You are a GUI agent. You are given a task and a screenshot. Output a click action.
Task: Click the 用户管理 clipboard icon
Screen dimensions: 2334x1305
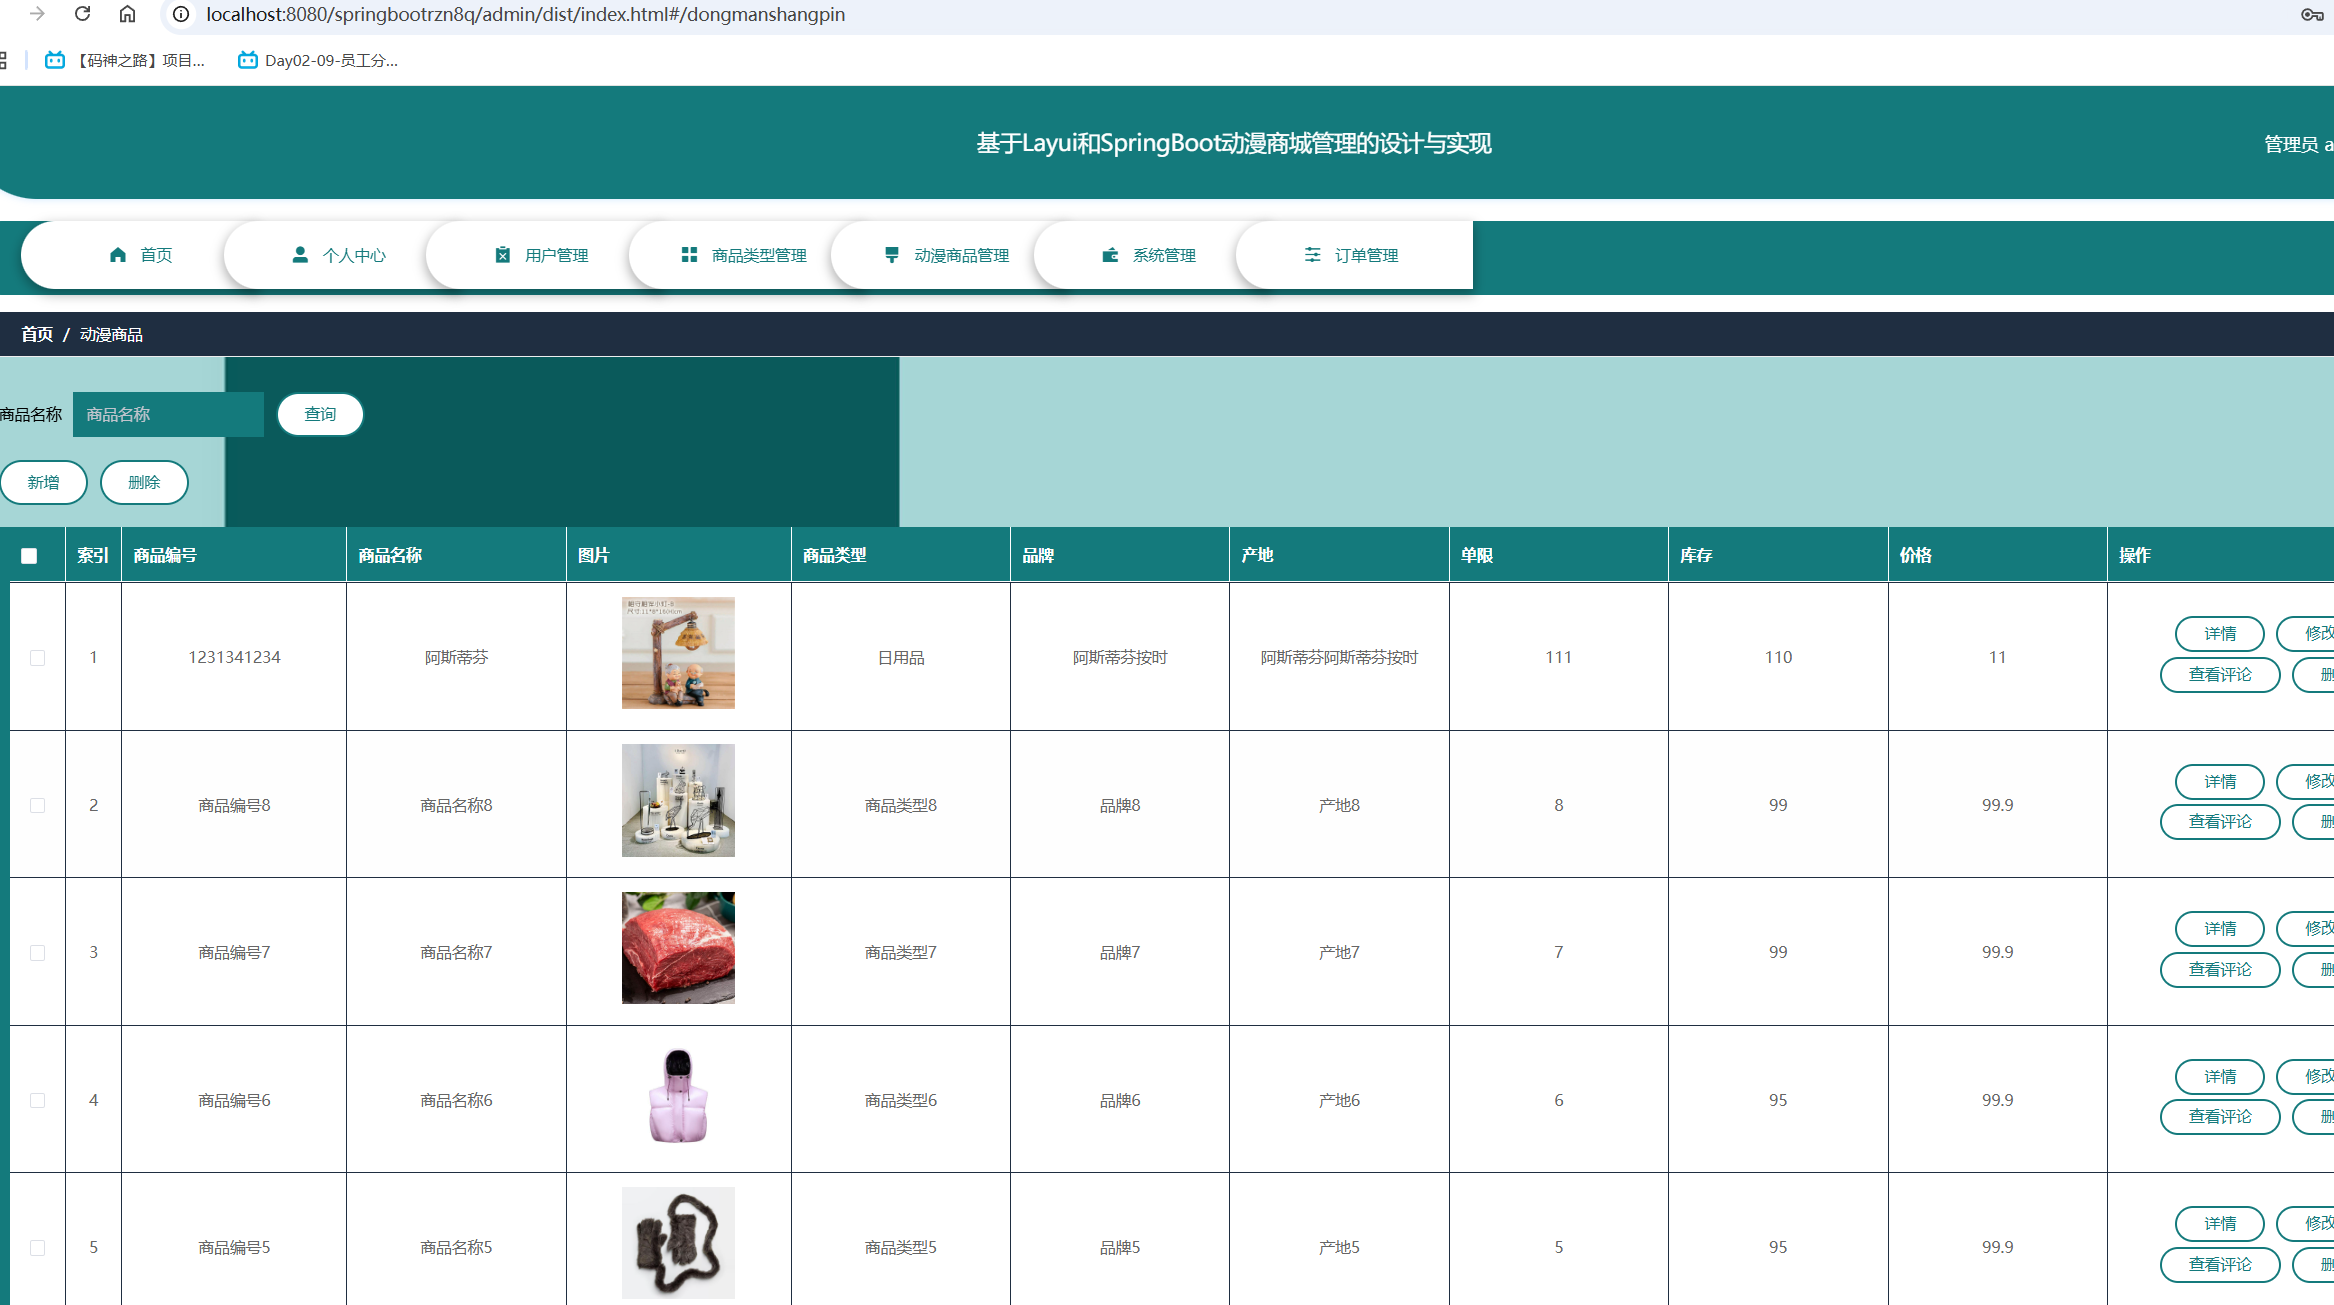coord(503,255)
